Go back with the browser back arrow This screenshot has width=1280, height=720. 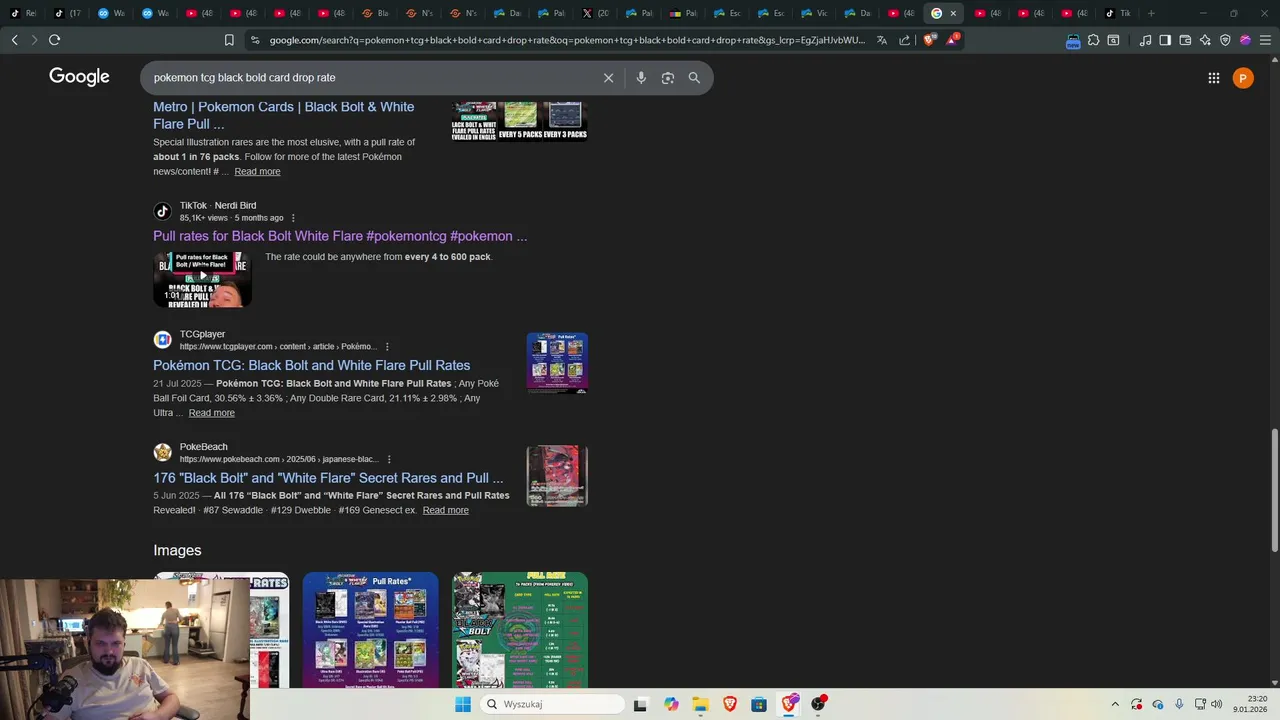(x=14, y=40)
